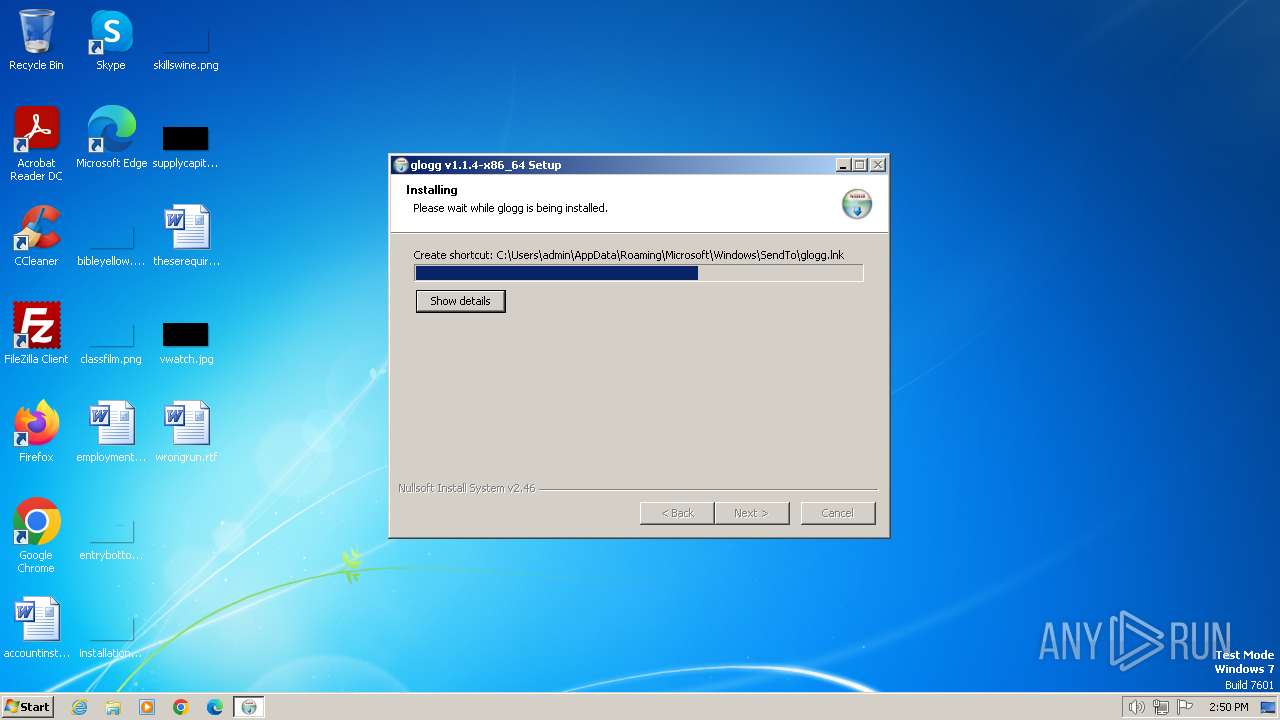1280x720 pixels.
Task: Select the theserequir... document icon
Action: coord(186,236)
